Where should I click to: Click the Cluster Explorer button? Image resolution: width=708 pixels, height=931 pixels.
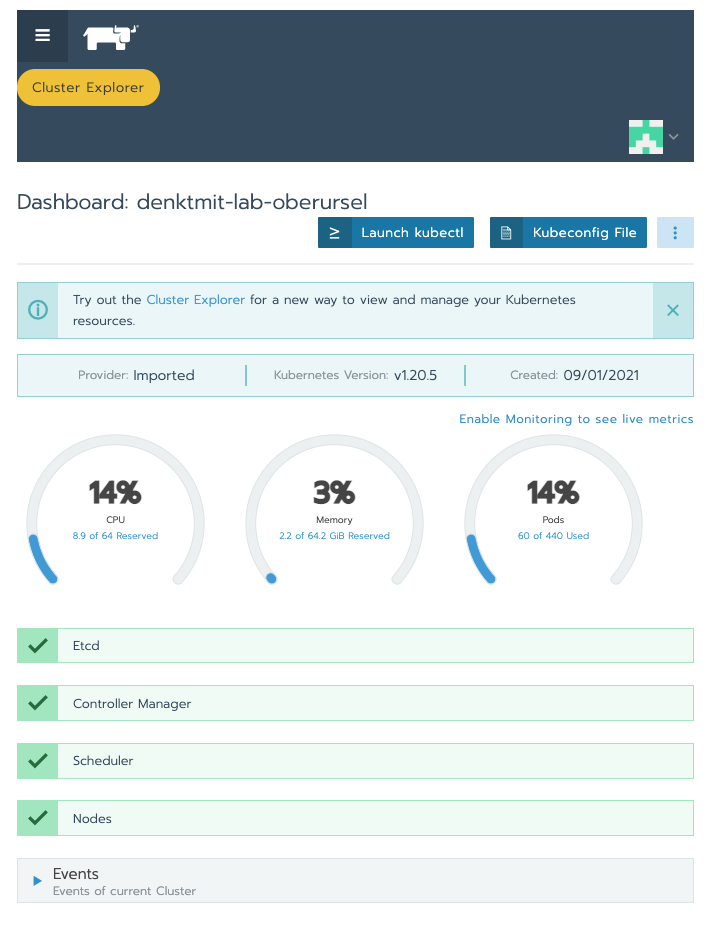(88, 88)
